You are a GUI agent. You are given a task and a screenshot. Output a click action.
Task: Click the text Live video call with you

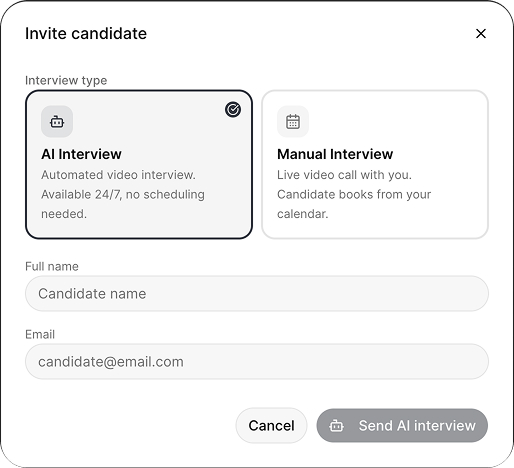pyautogui.click(x=344, y=175)
